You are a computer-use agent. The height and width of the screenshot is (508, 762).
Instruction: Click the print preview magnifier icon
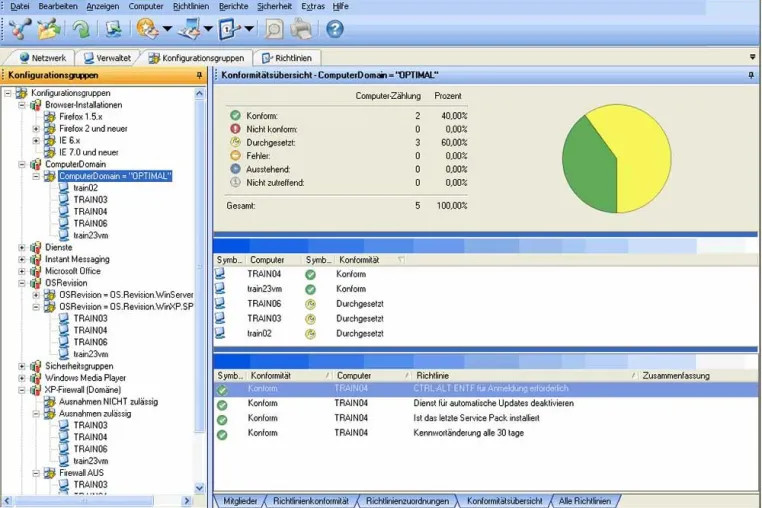pyautogui.click(x=274, y=29)
